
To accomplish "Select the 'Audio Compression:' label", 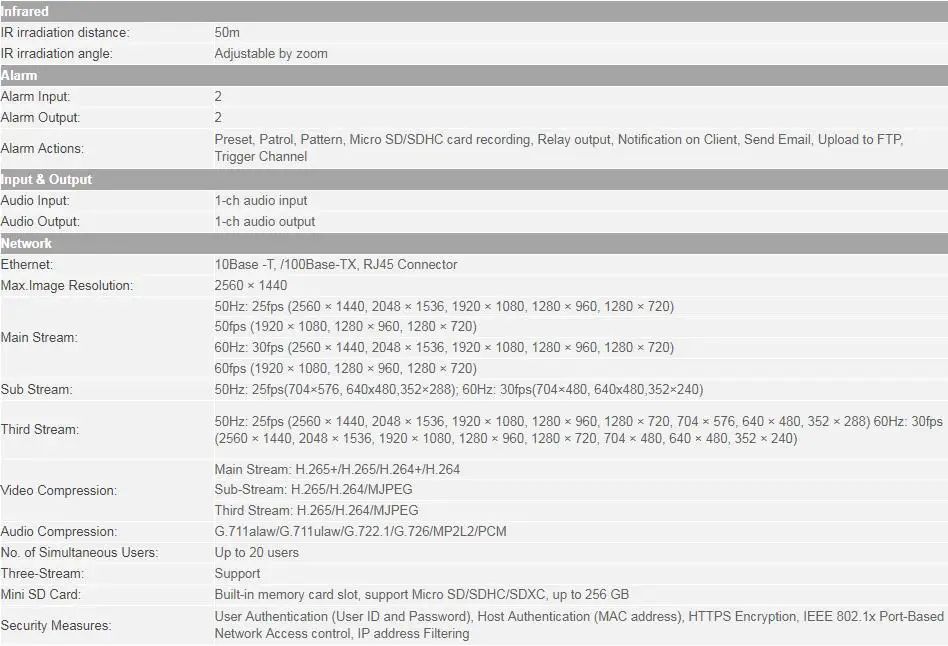I will (59, 532).
